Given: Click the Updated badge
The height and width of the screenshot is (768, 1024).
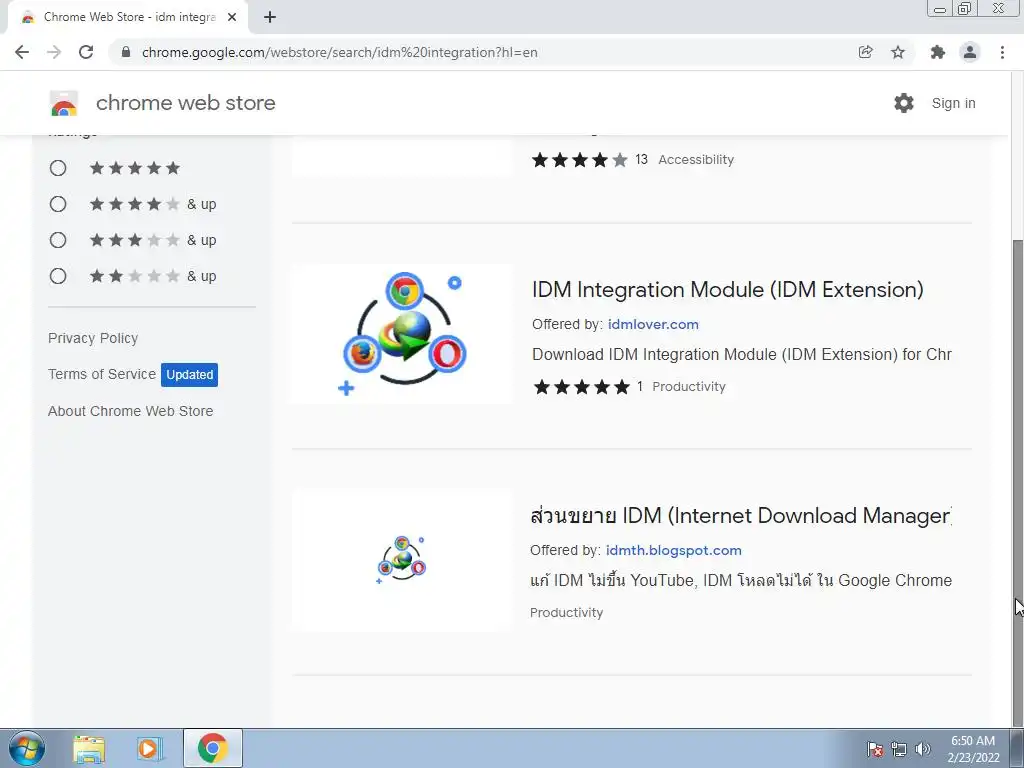Looking at the screenshot, I should point(189,375).
